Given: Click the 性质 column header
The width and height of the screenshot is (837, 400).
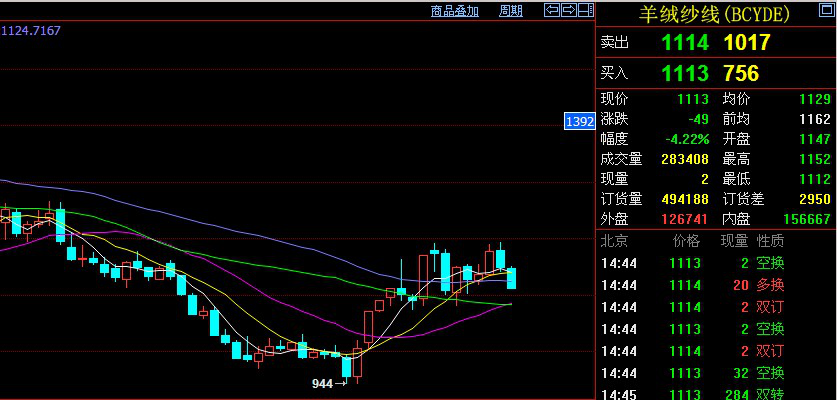Looking at the screenshot, I should click(x=770, y=241).
